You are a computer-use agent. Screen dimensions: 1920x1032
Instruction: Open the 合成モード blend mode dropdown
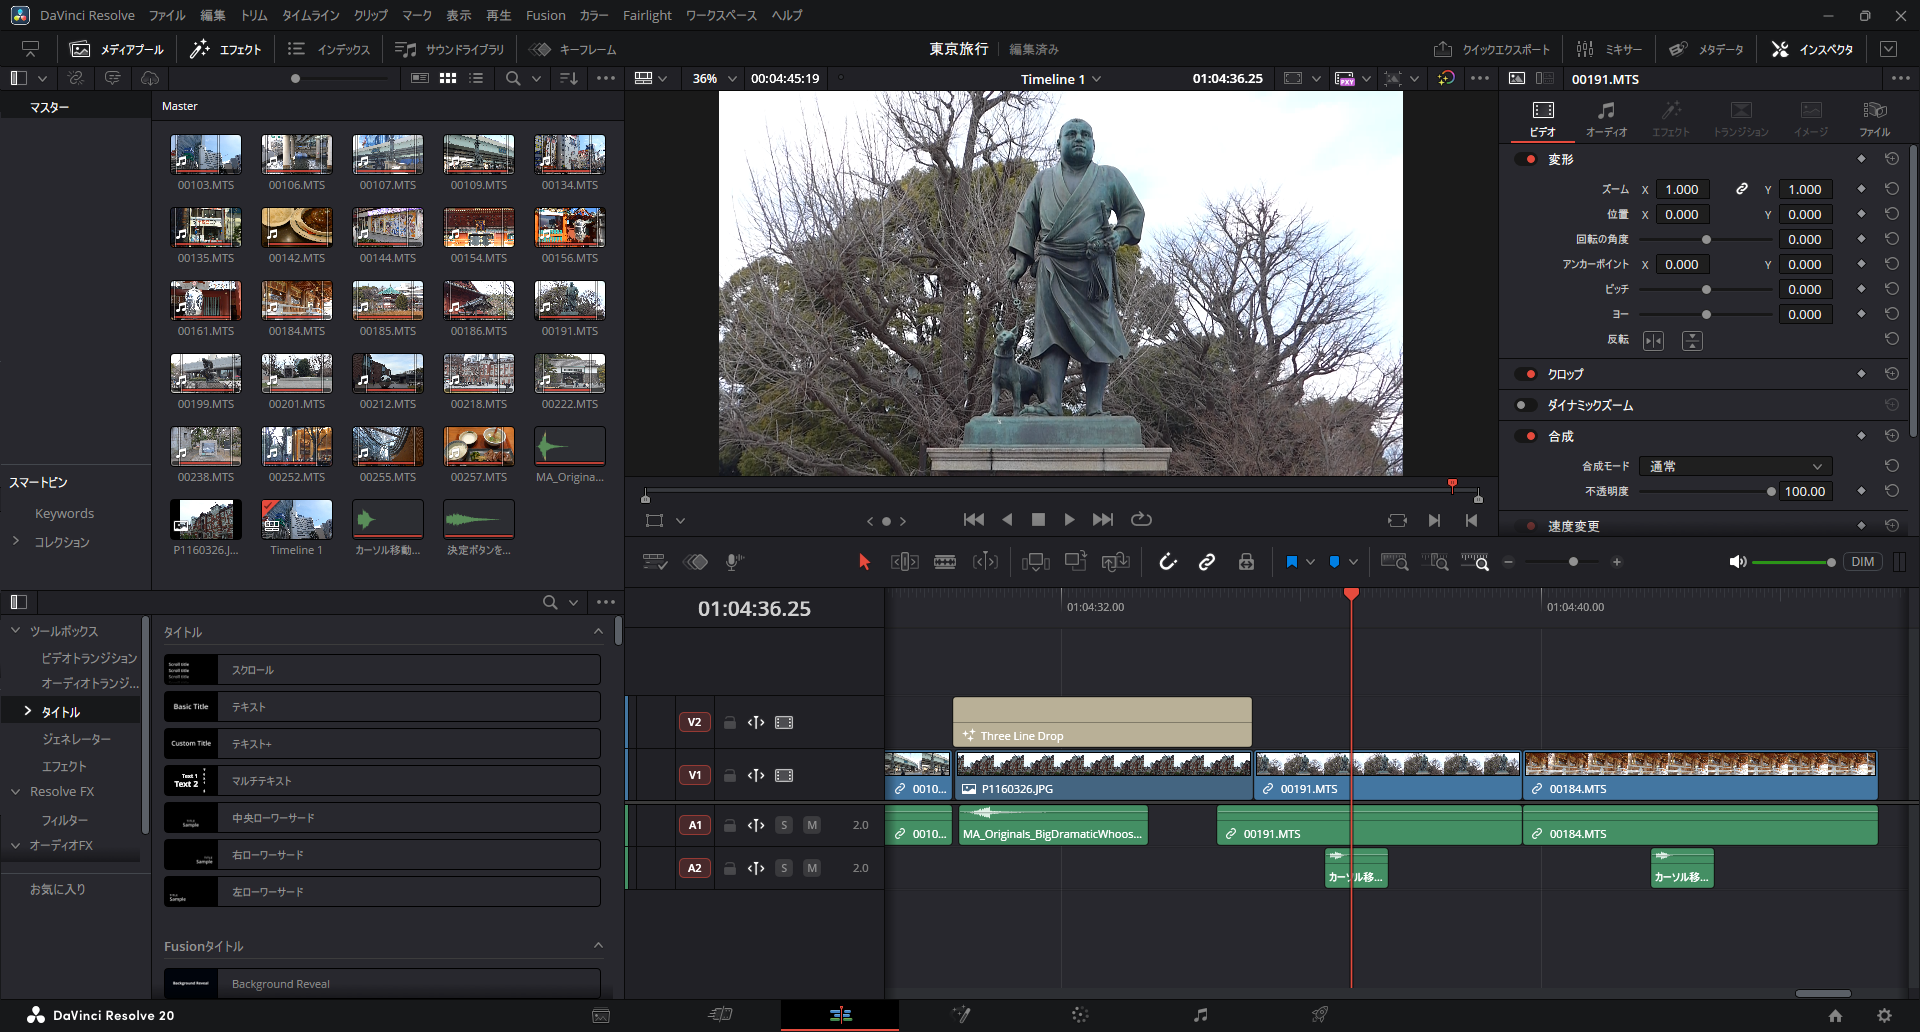(x=1736, y=466)
